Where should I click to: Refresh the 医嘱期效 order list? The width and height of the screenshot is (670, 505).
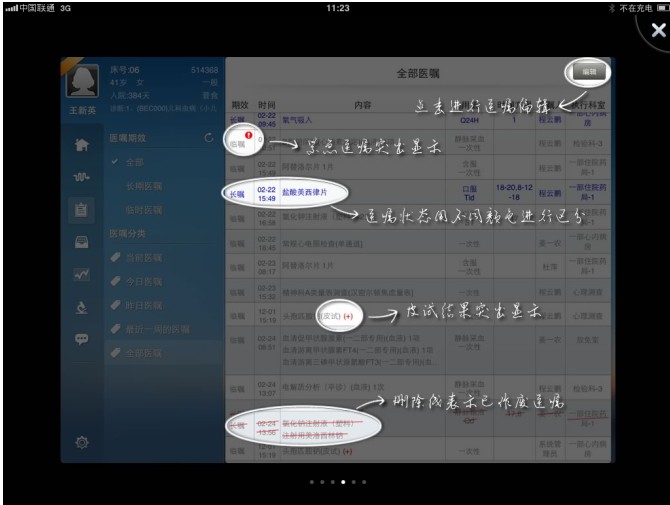click(x=208, y=137)
